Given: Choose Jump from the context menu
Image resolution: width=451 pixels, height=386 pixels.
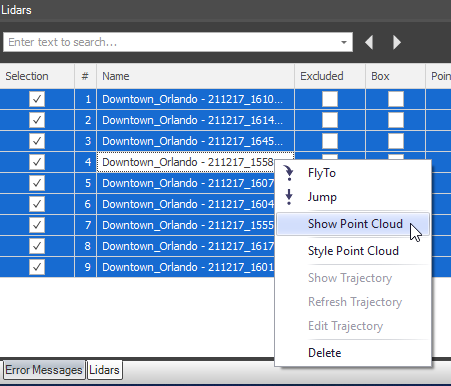Looking at the screenshot, I should click(353, 197).
